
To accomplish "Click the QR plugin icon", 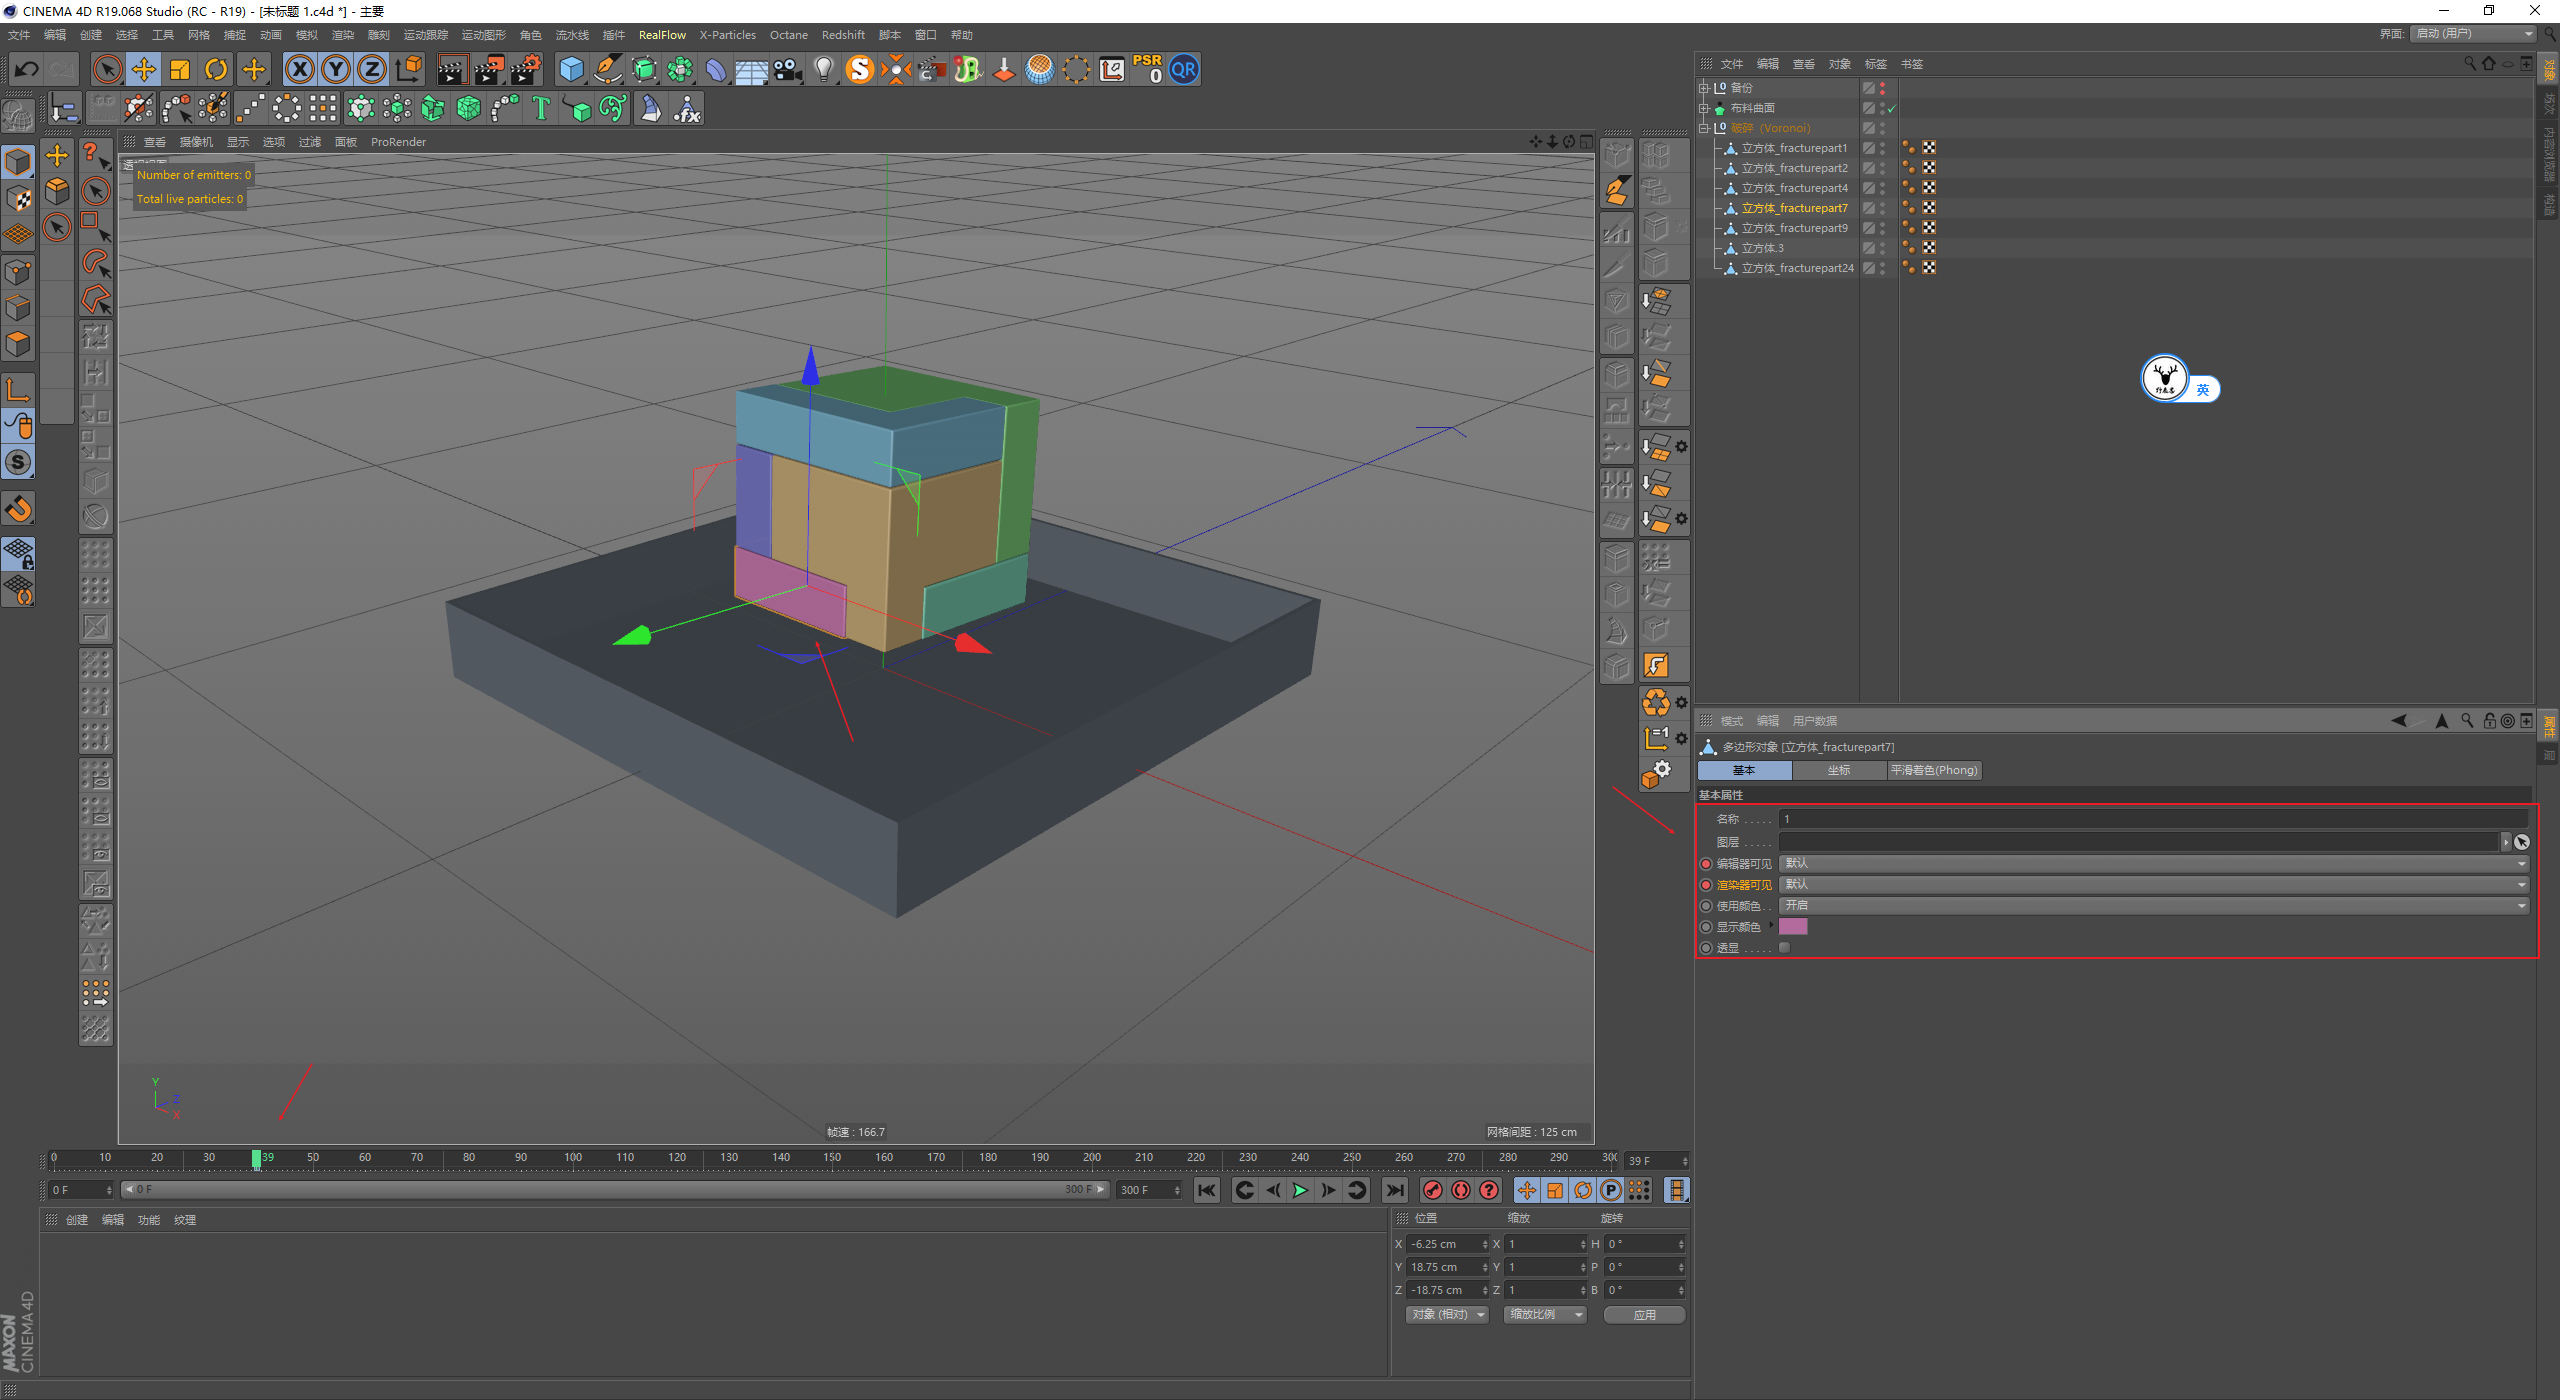I will pos(1184,69).
